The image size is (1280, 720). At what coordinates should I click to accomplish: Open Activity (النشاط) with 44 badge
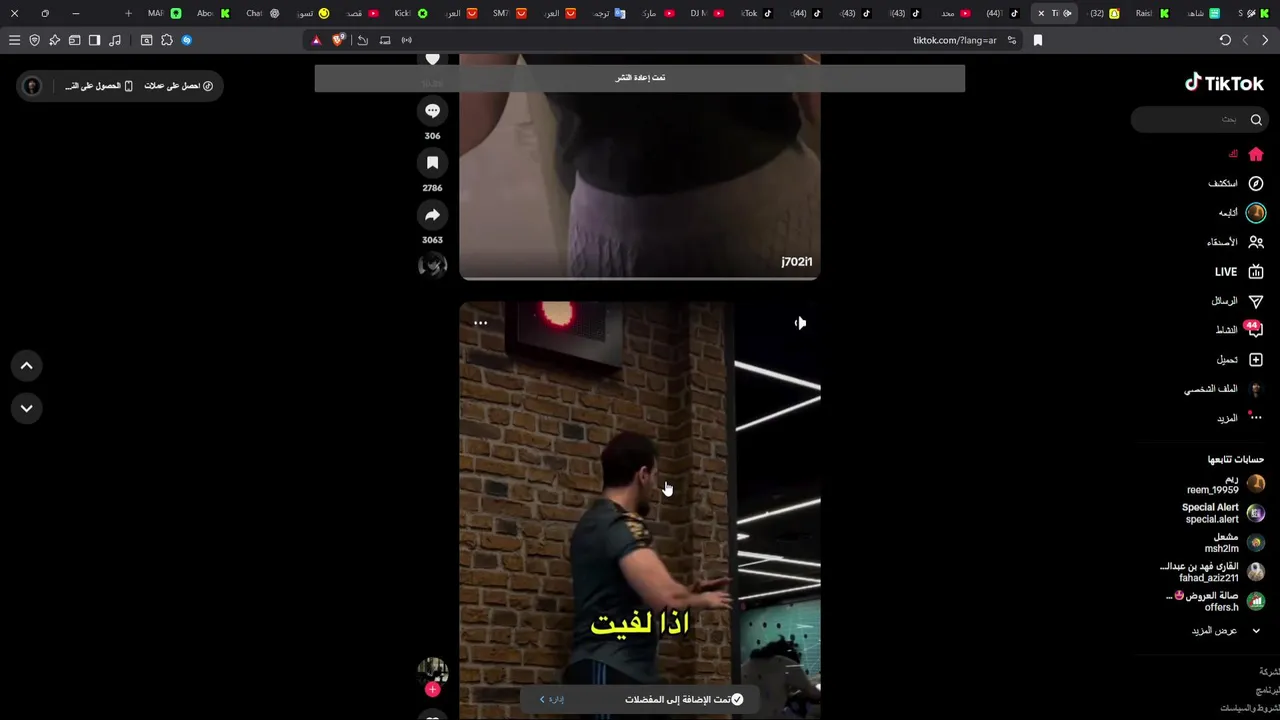1239,329
